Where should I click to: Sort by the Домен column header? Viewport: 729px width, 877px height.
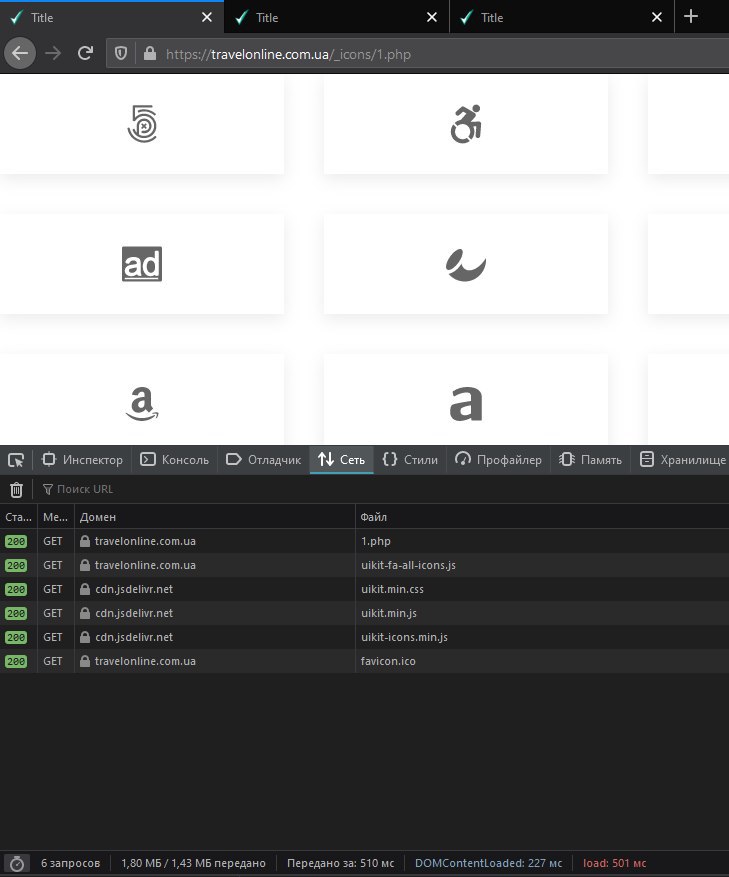[x=215, y=517]
